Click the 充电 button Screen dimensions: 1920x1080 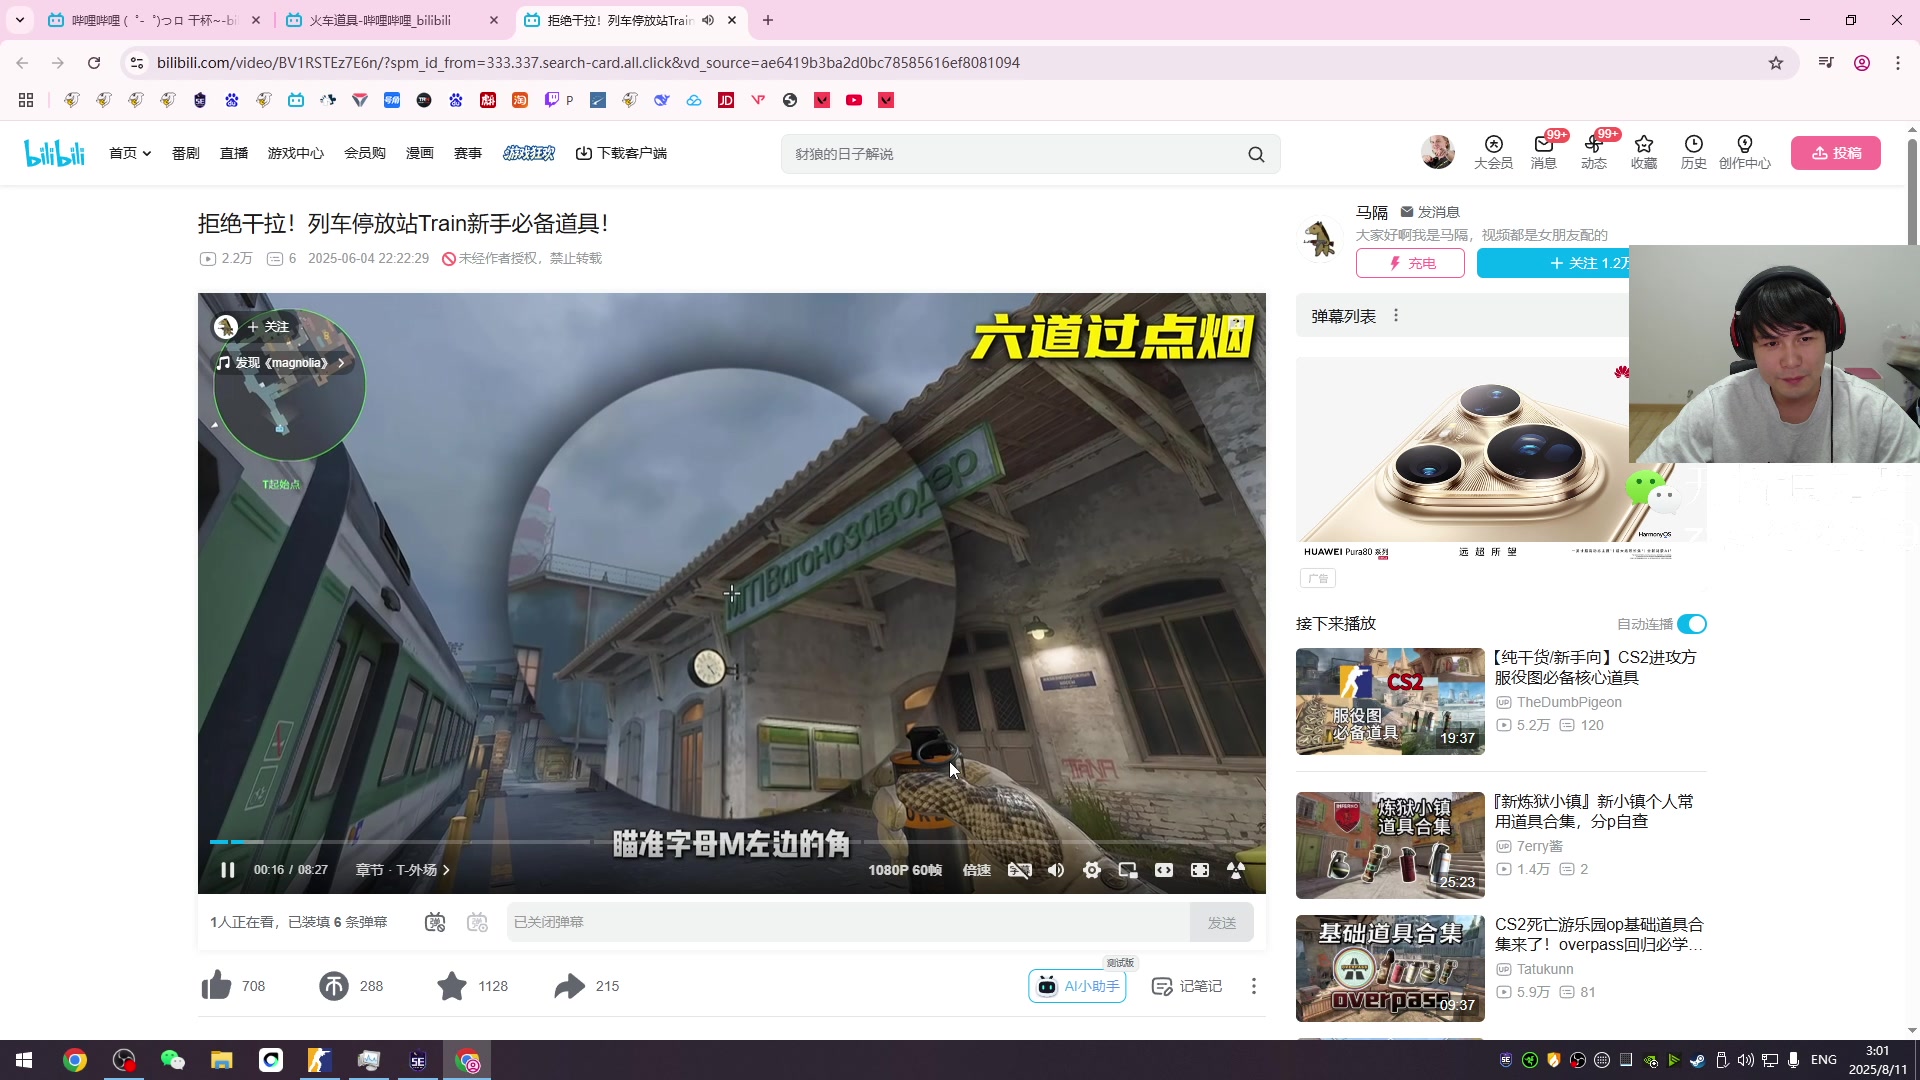point(1411,263)
